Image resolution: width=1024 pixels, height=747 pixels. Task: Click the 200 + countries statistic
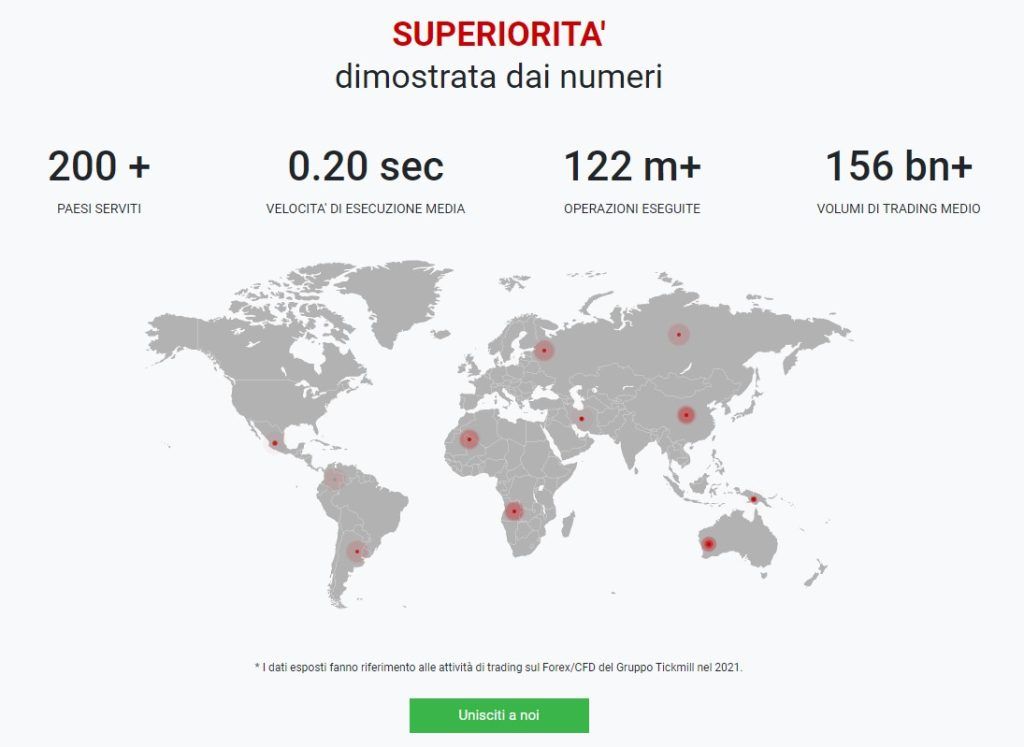[99, 166]
